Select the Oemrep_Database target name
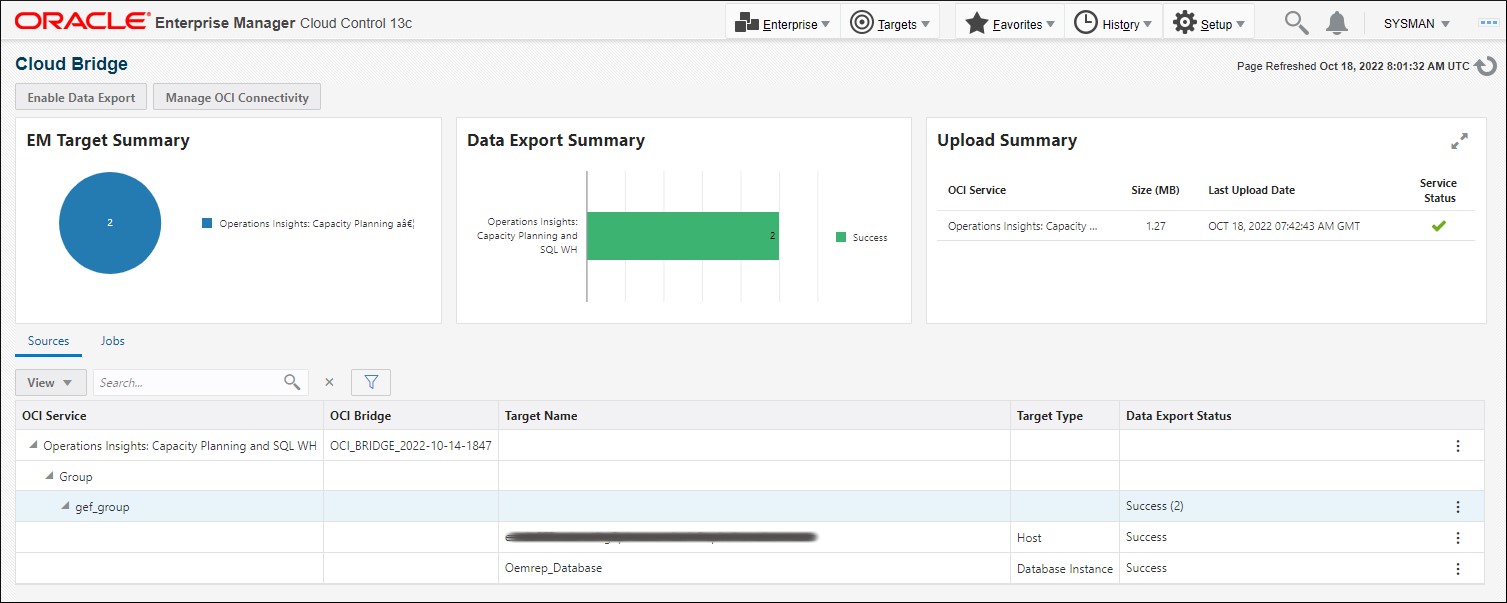 [x=554, y=568]
